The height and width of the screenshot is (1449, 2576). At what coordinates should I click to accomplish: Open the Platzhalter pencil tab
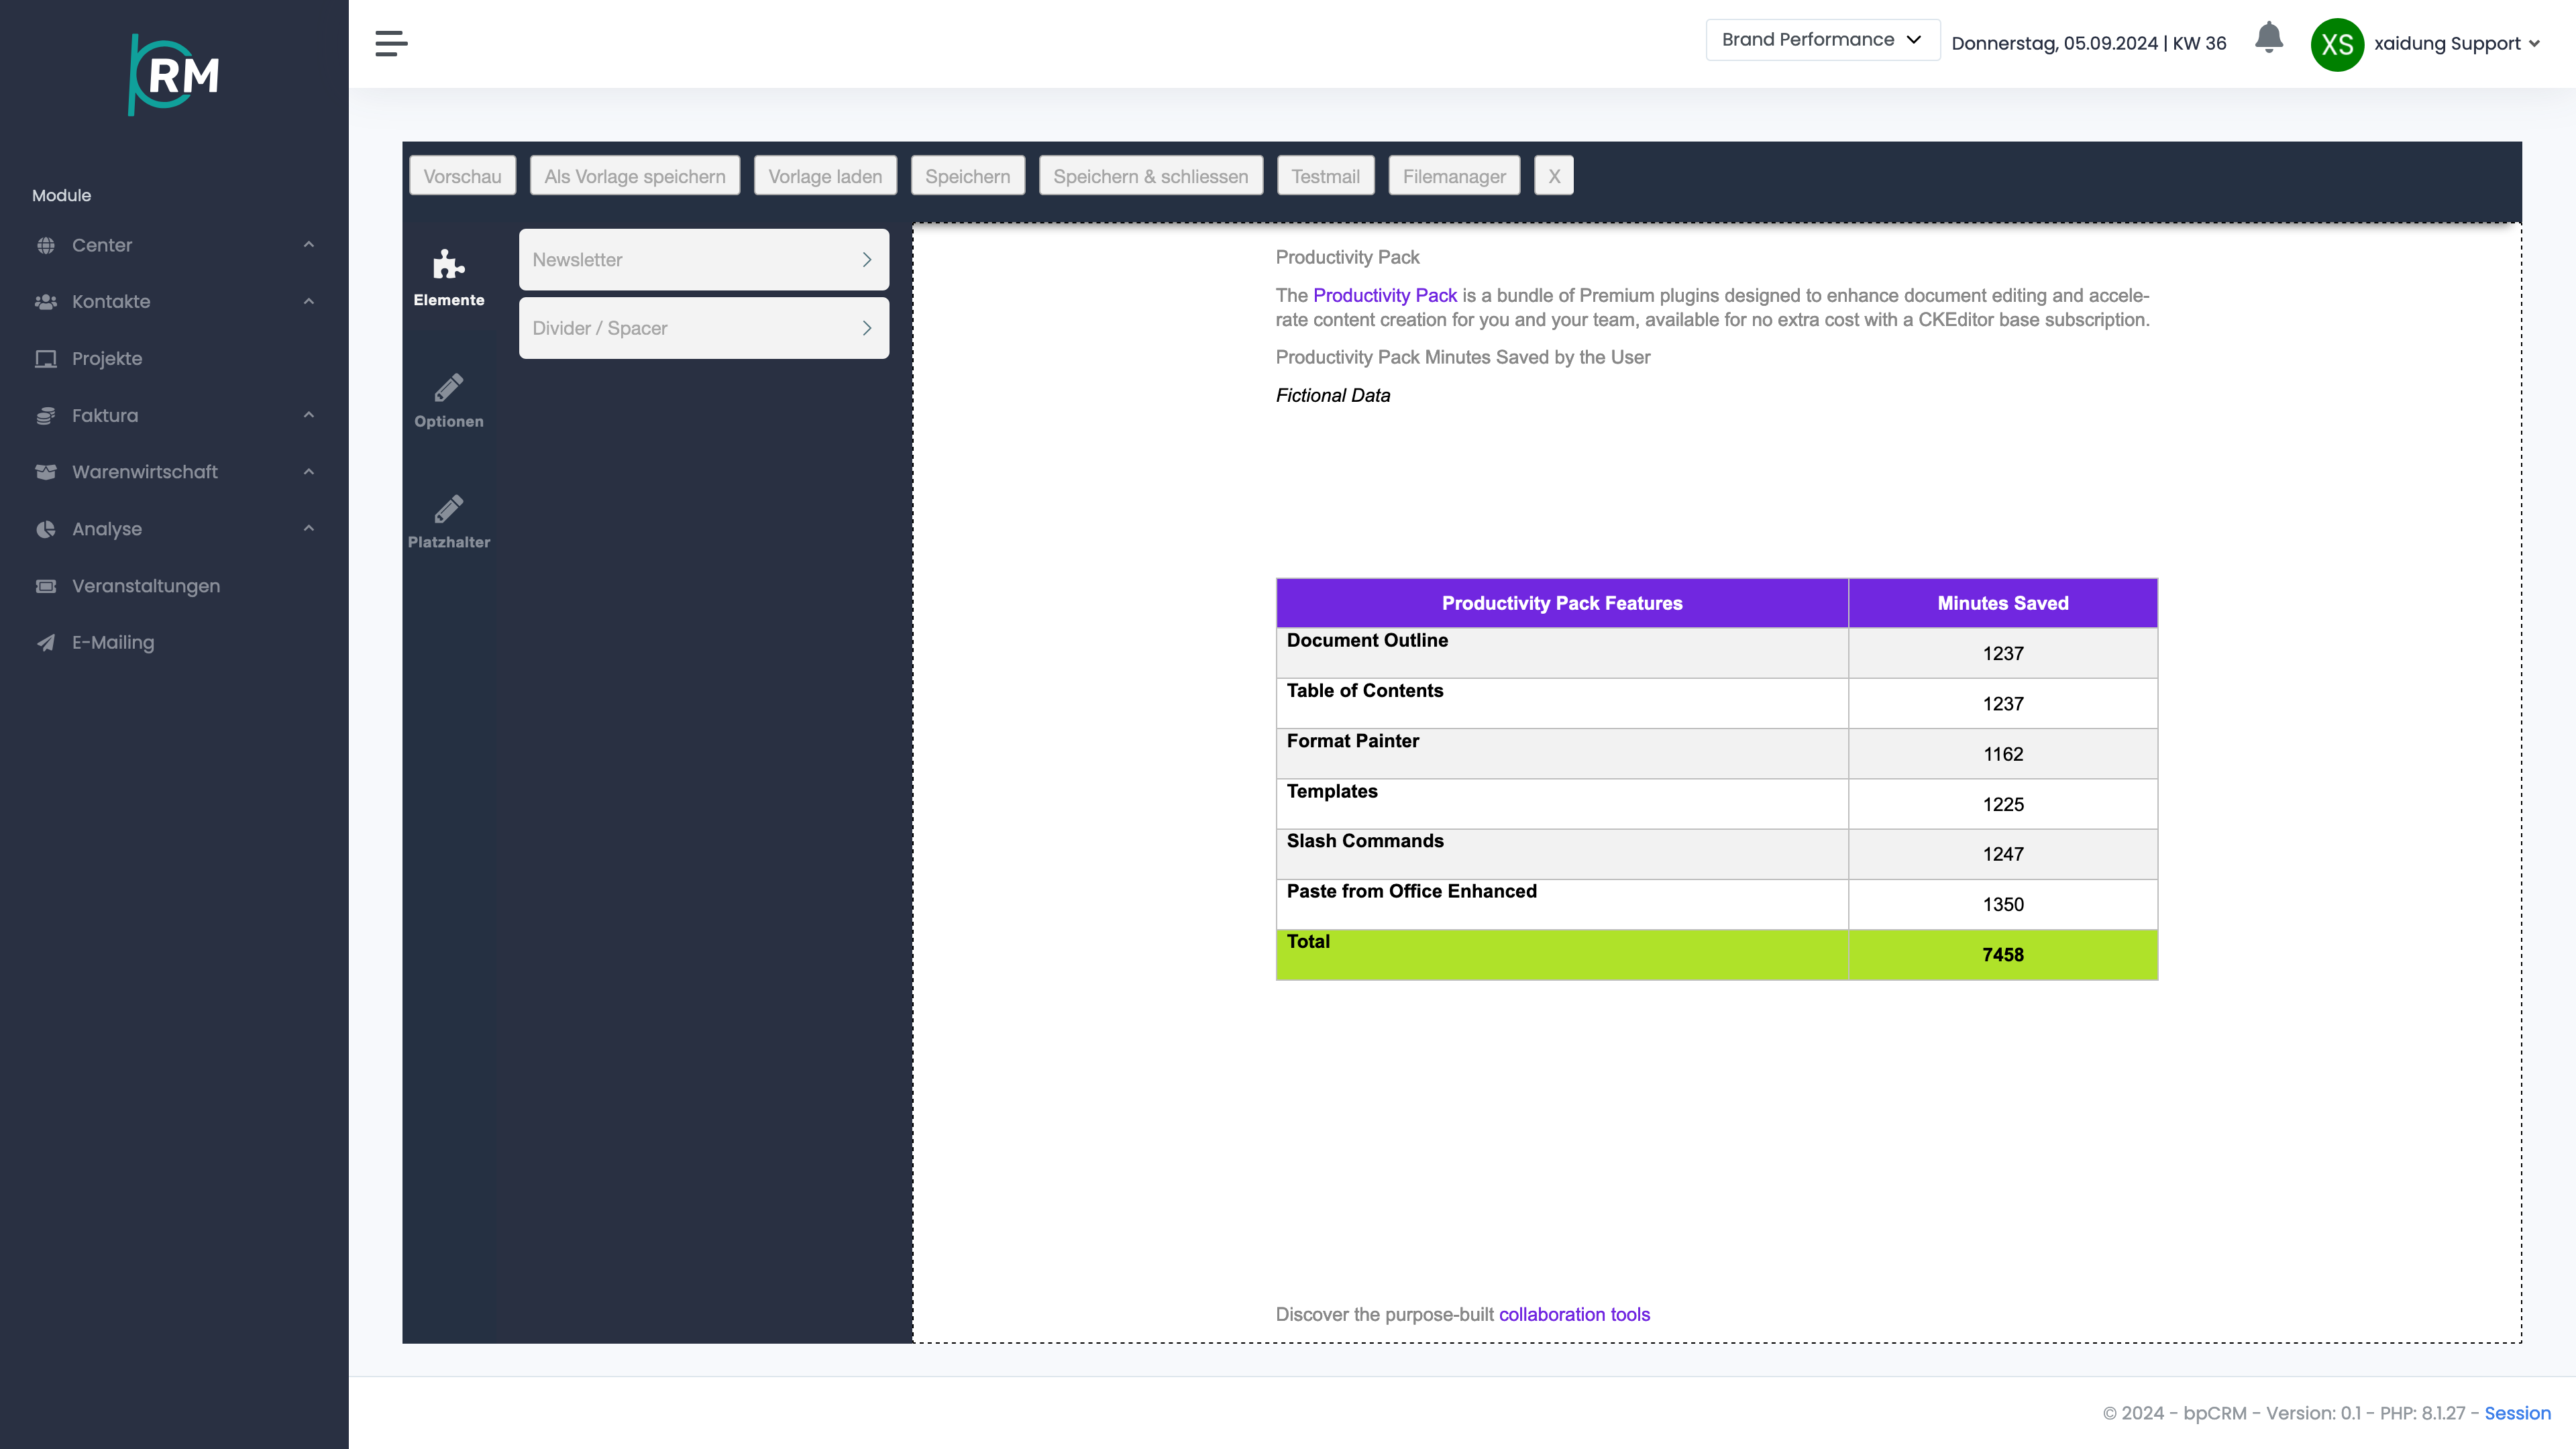449,521
